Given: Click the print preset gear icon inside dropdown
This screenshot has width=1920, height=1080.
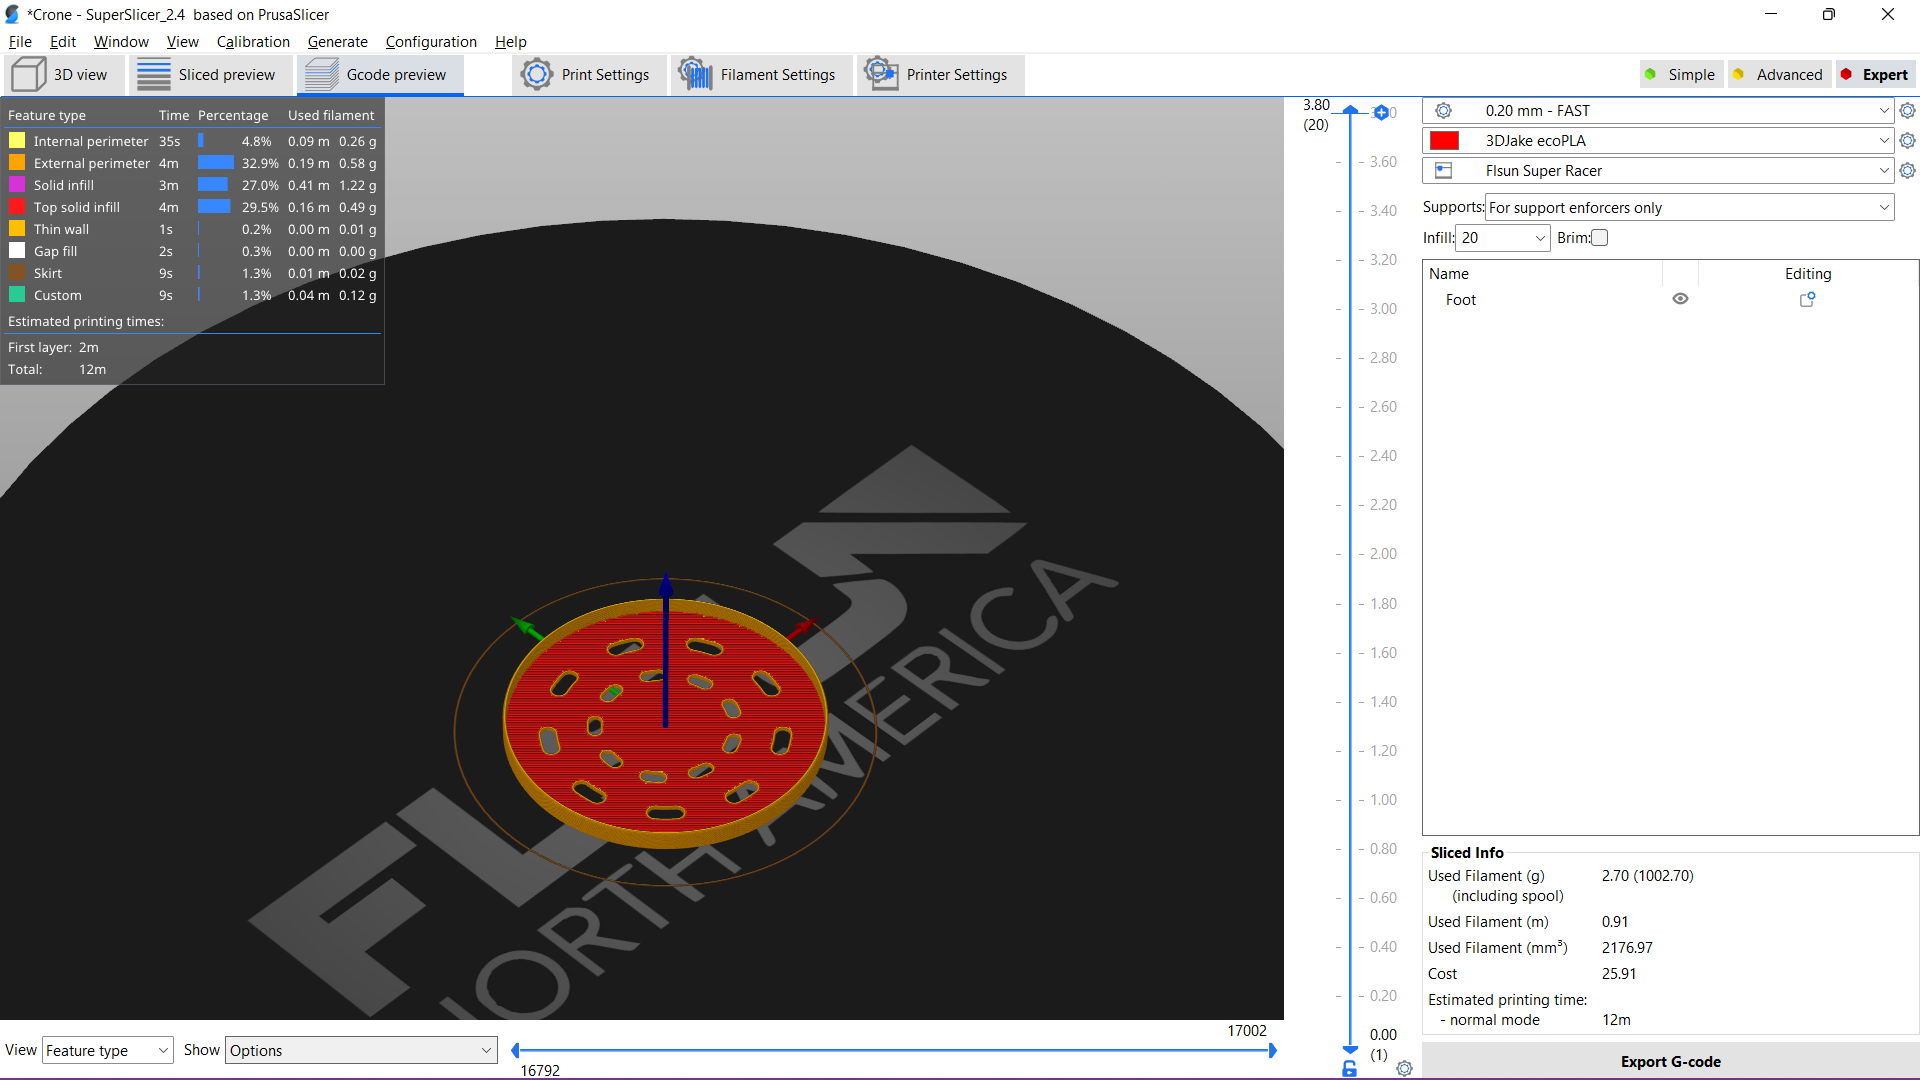Looking at the screenshot, I should click(x=1443, y=111).
